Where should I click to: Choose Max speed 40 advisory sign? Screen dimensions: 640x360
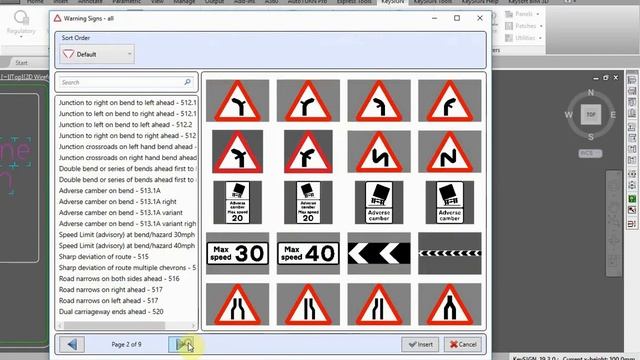pyautogui.click(x=308, y=253)
